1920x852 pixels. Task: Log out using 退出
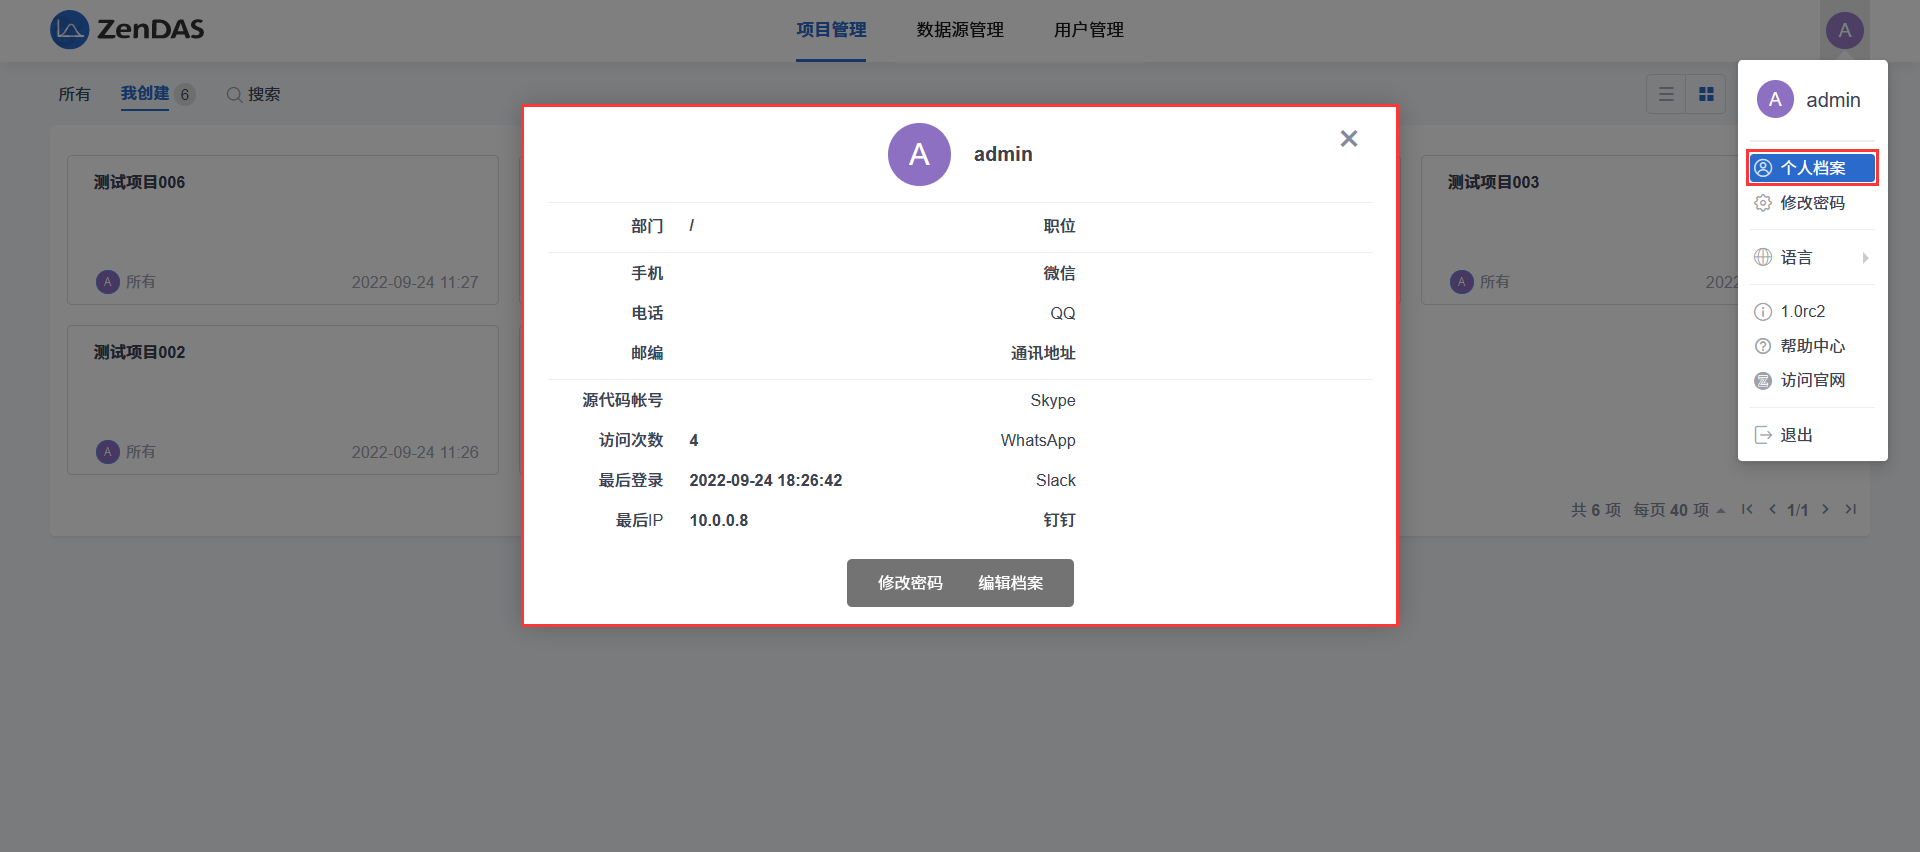pyautogui.click(x=1796, y=435)
